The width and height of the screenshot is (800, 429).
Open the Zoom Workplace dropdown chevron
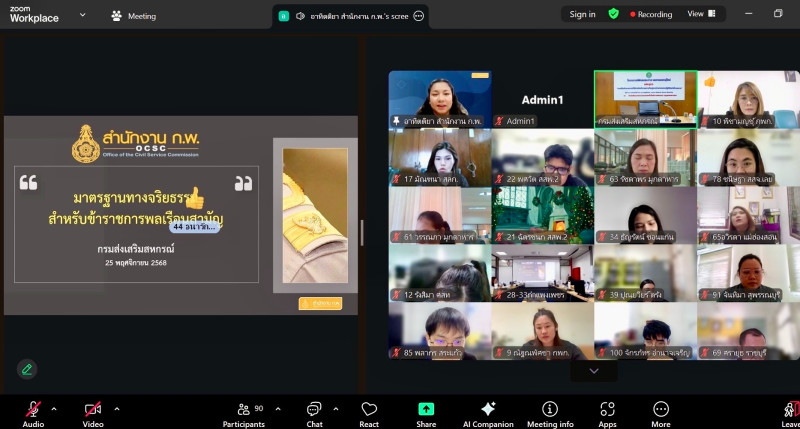(82, 15)
